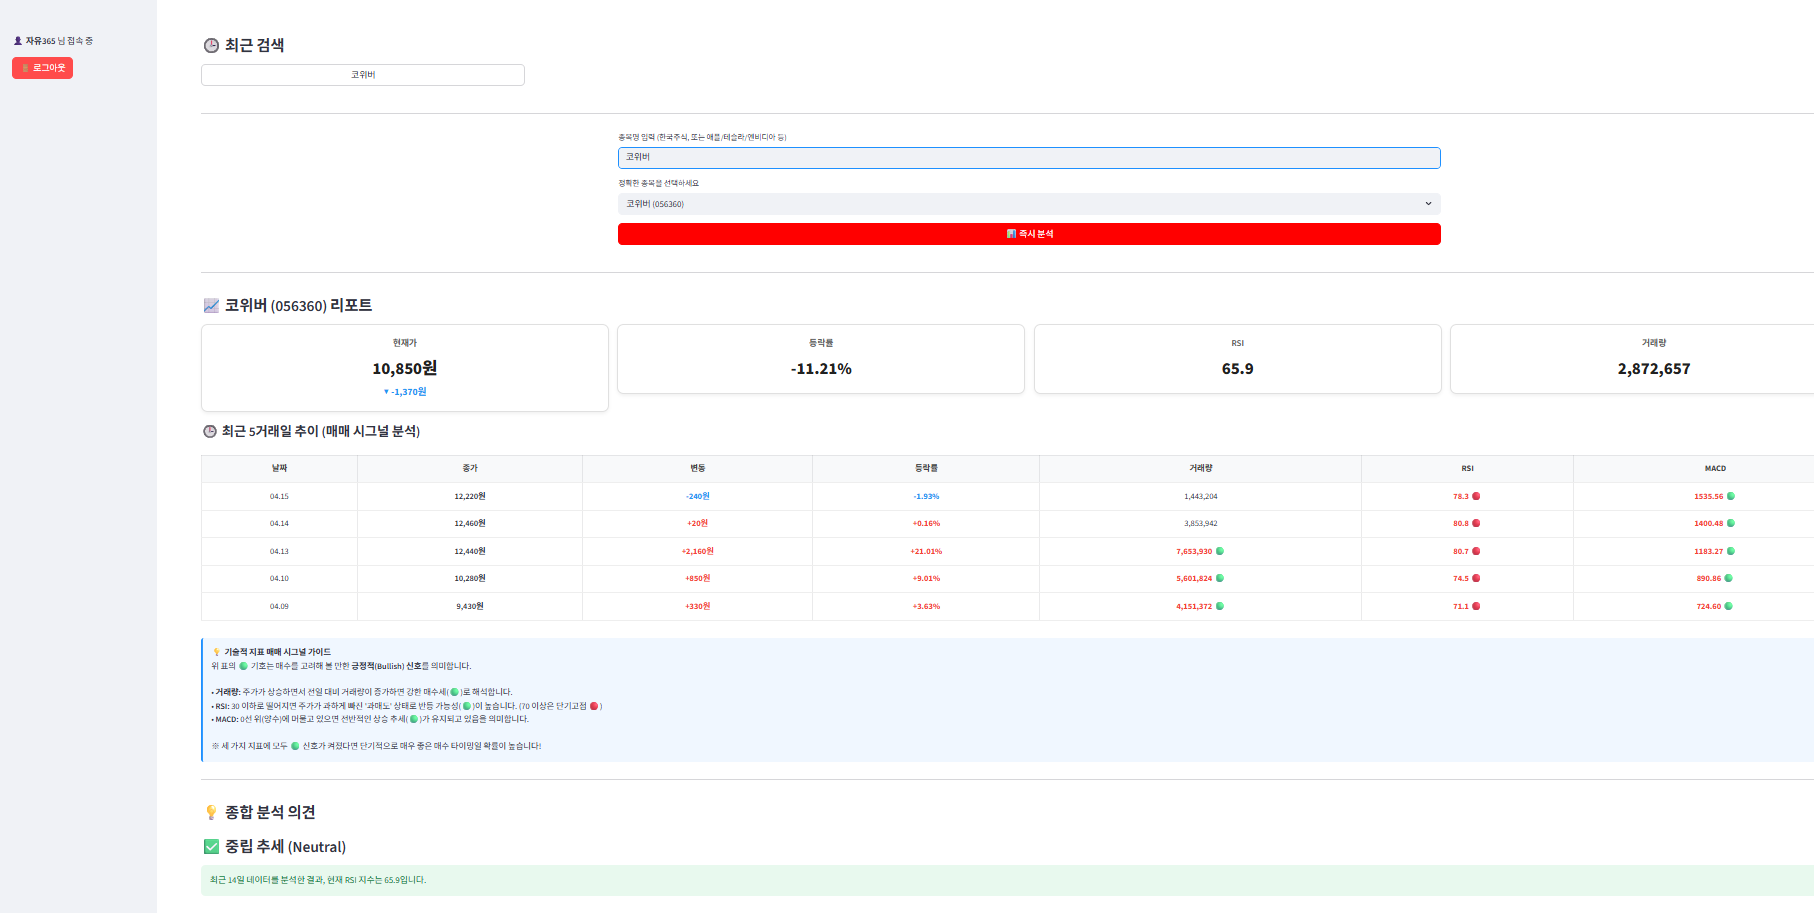Click the red RSI dot in 04.13 row
This screenshot has width=1814, height=913.
pos(1476,551)
